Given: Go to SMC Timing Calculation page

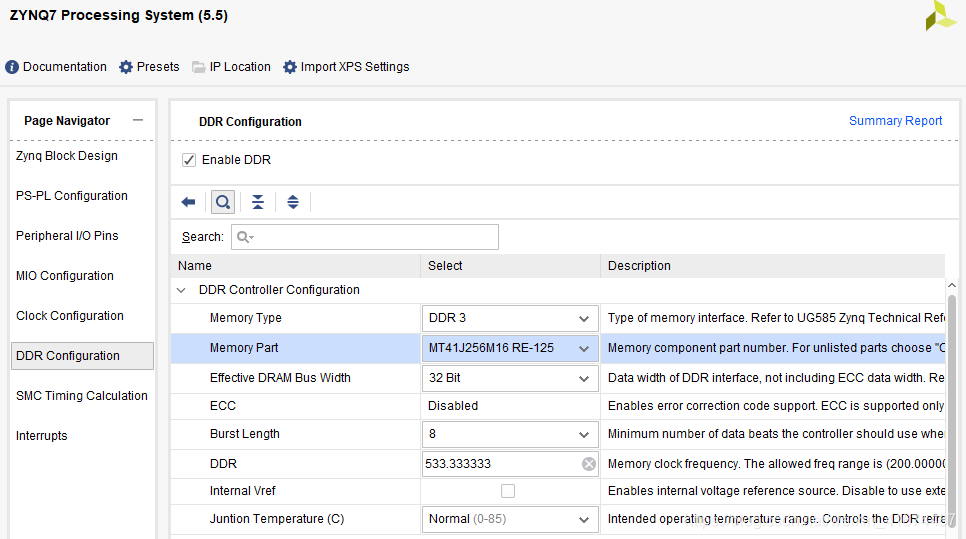Looking at the screenshot, I should coord(82,396).
